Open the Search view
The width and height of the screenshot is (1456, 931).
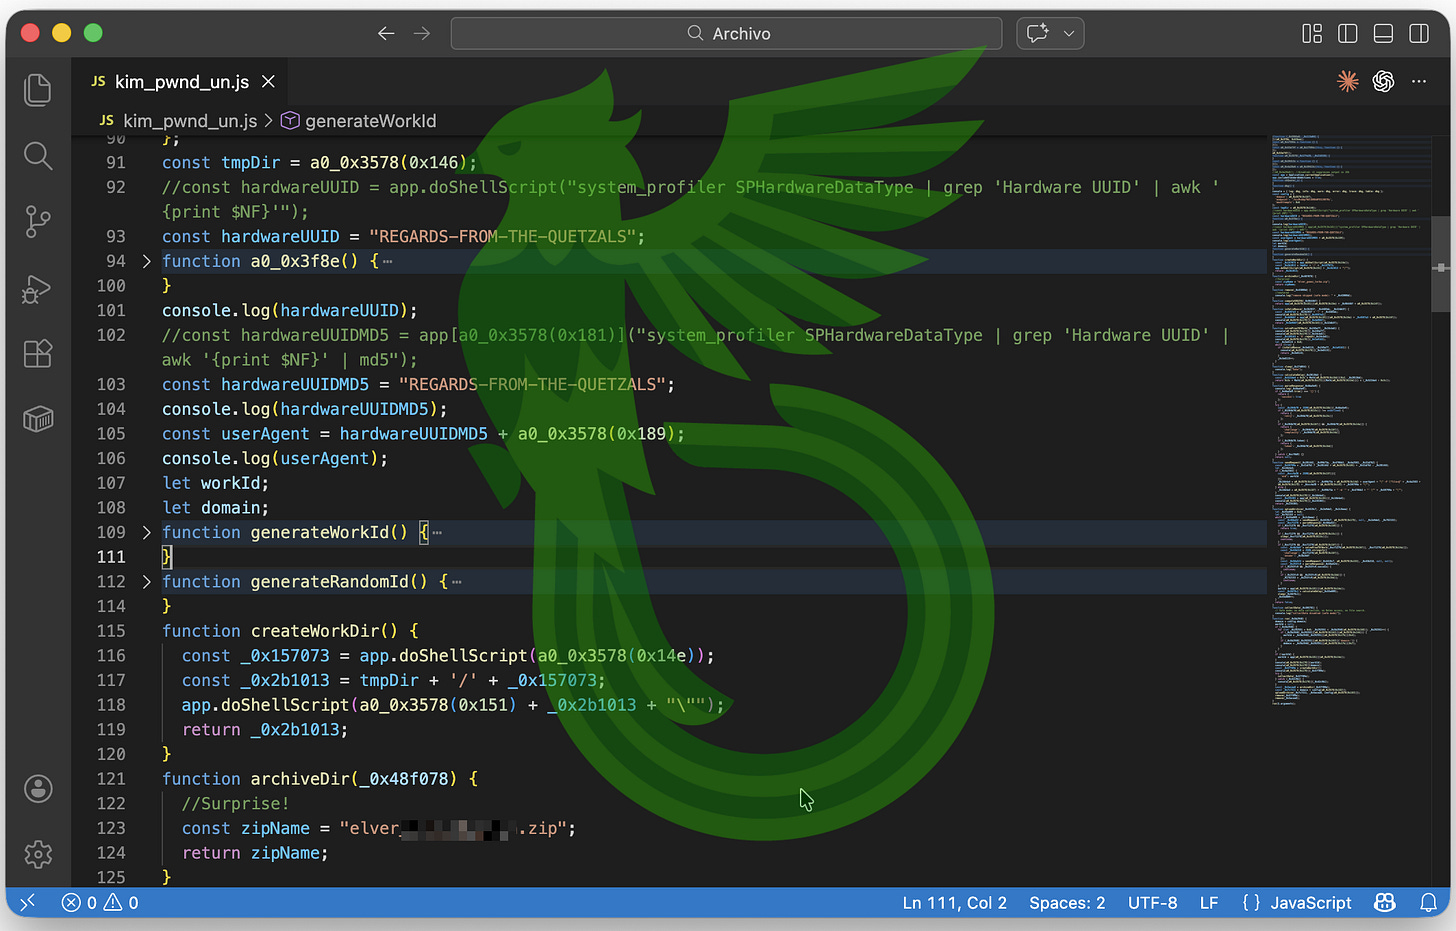(x=38, y=156)
